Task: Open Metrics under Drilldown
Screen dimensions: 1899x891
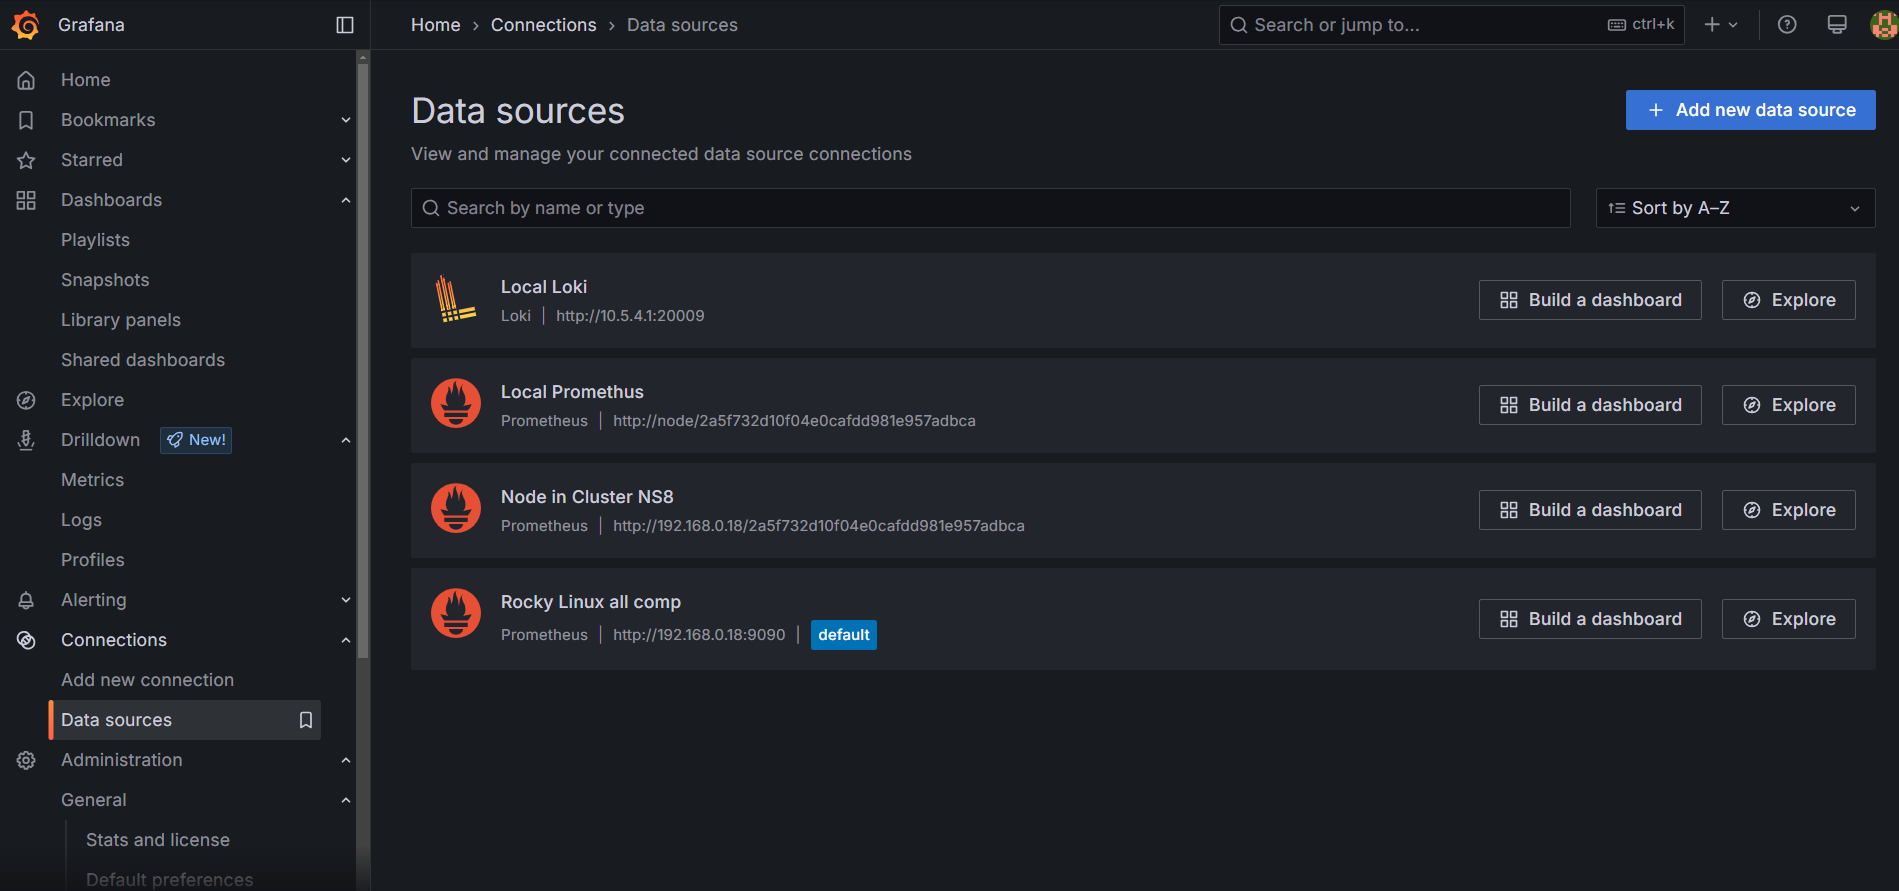Action: pyautogui.click(x=92, y=480)
